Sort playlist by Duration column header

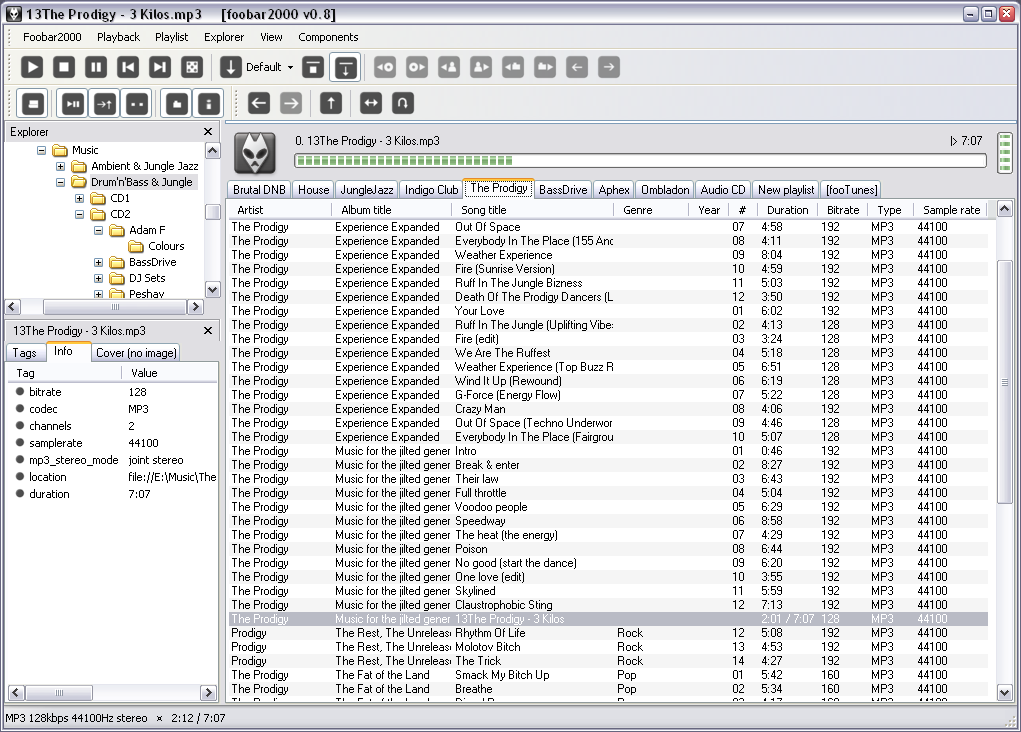click(x=787, y=210)
